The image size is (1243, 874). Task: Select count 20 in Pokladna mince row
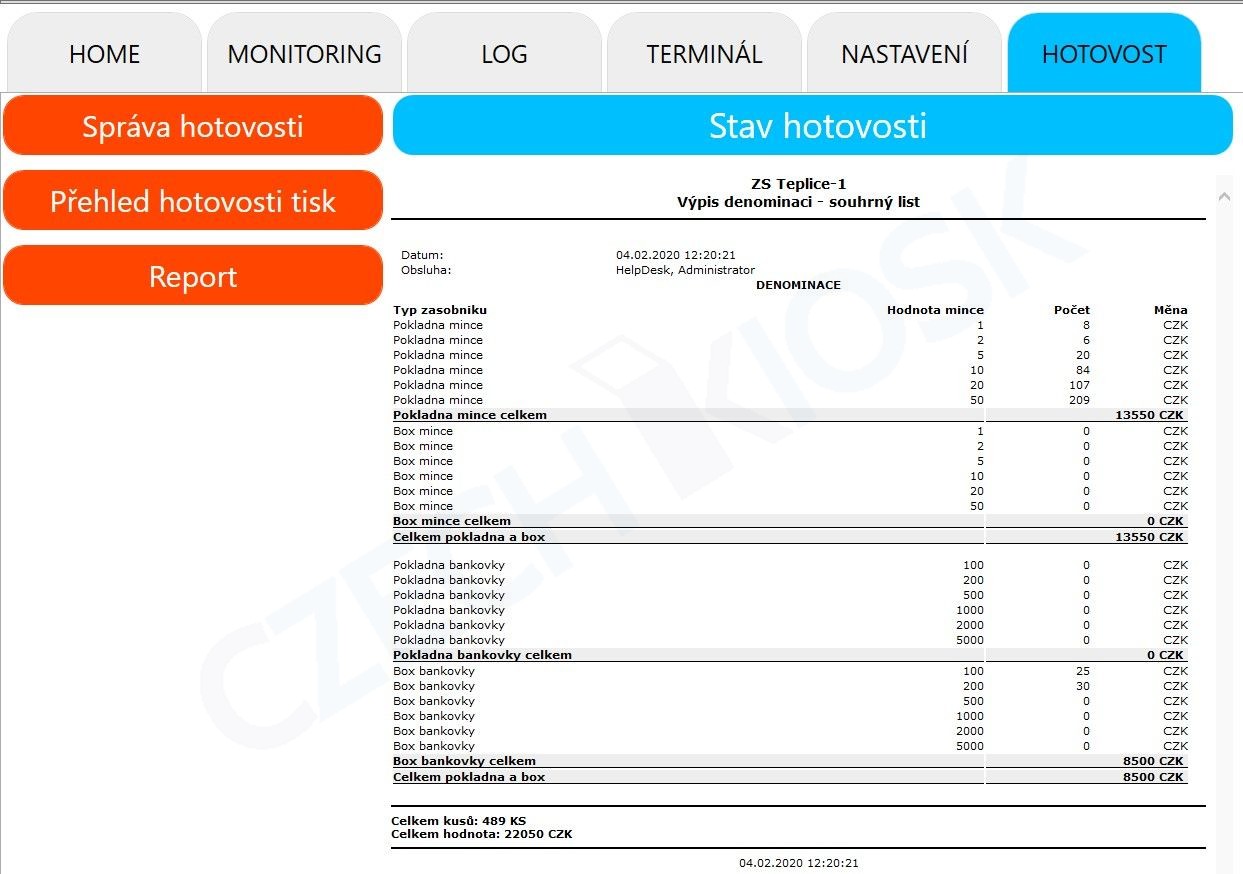pos(1083,355)
